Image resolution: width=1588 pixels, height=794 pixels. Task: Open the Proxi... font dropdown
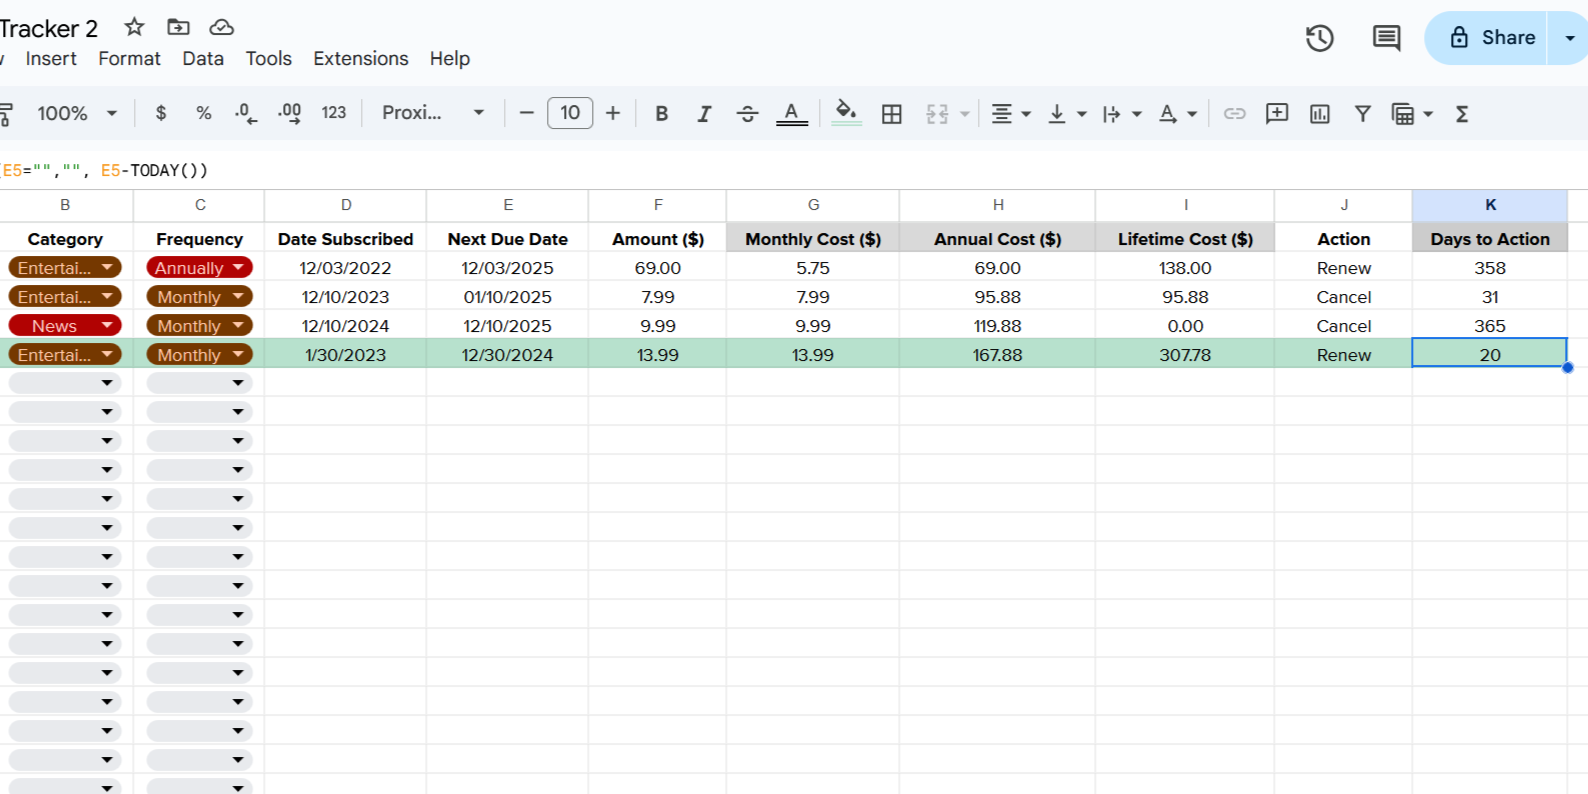click(x=433, y=113)
